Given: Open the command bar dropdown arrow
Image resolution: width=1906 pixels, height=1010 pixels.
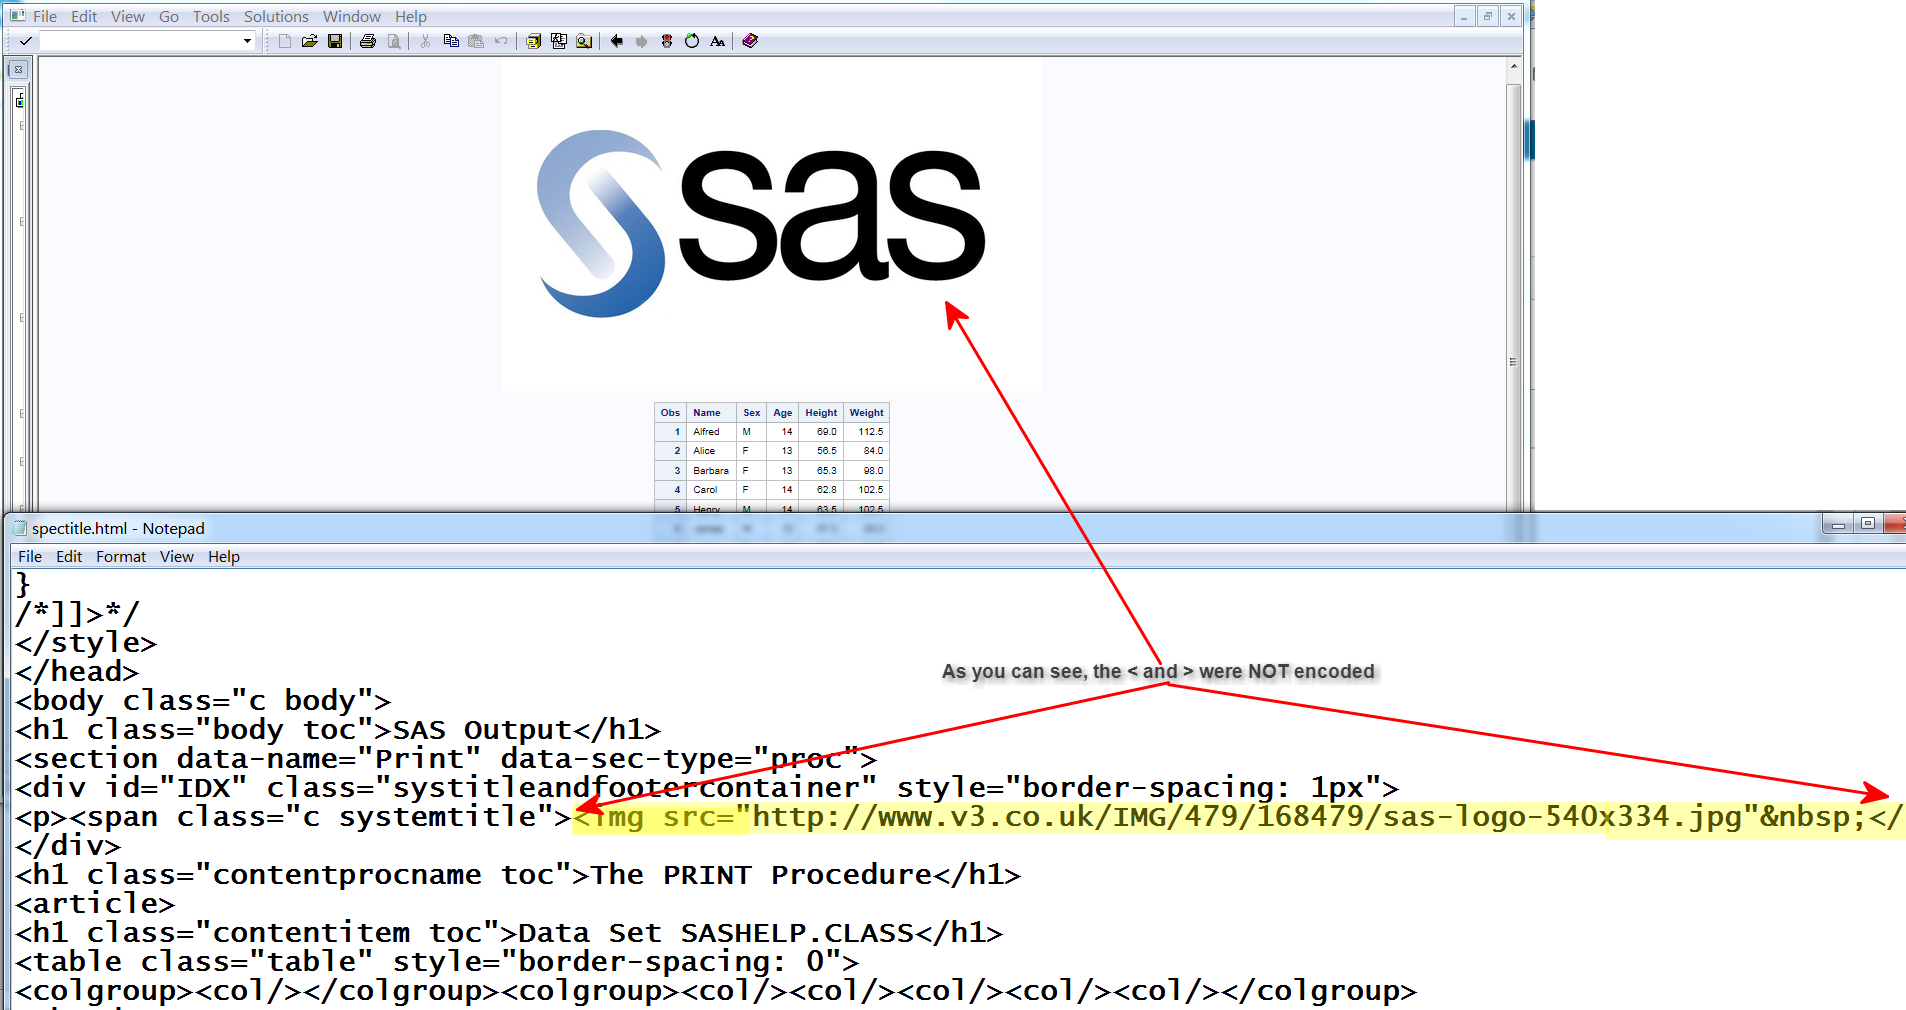Looking at the screenshot, I should 247,41.
